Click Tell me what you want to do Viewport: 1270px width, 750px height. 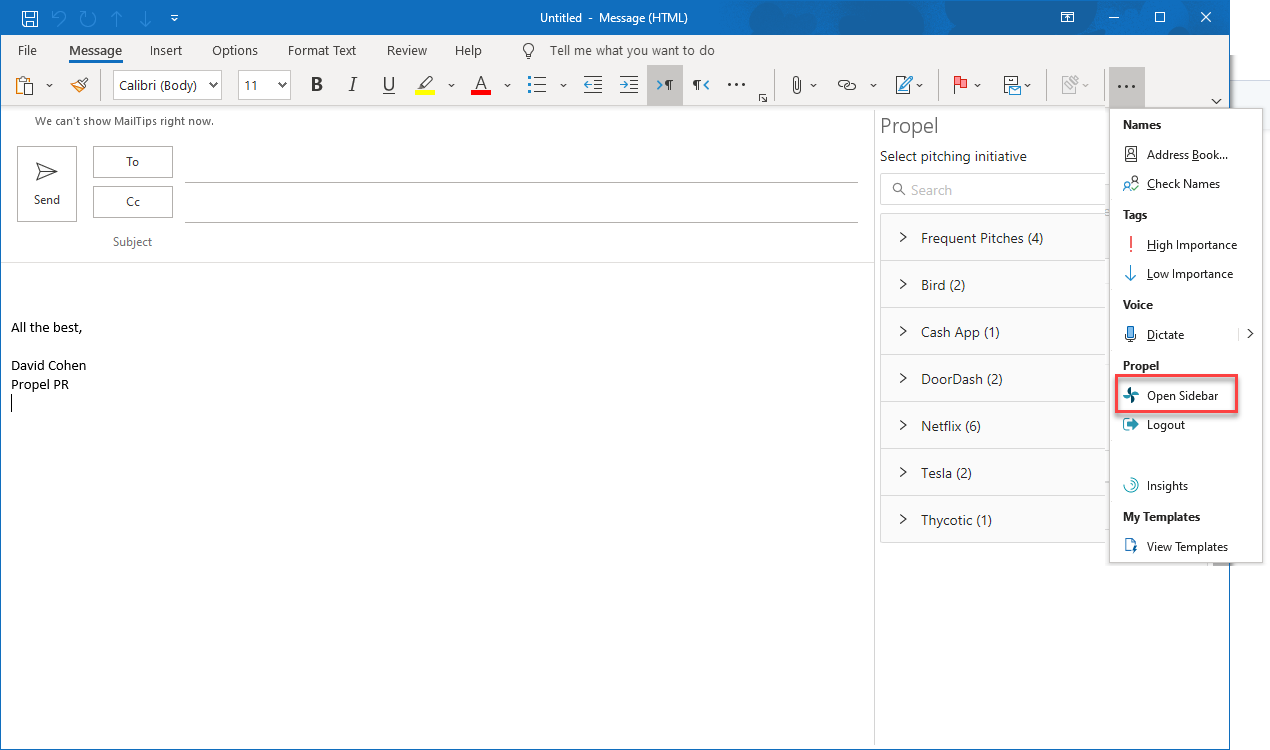[x=632, y=50]
